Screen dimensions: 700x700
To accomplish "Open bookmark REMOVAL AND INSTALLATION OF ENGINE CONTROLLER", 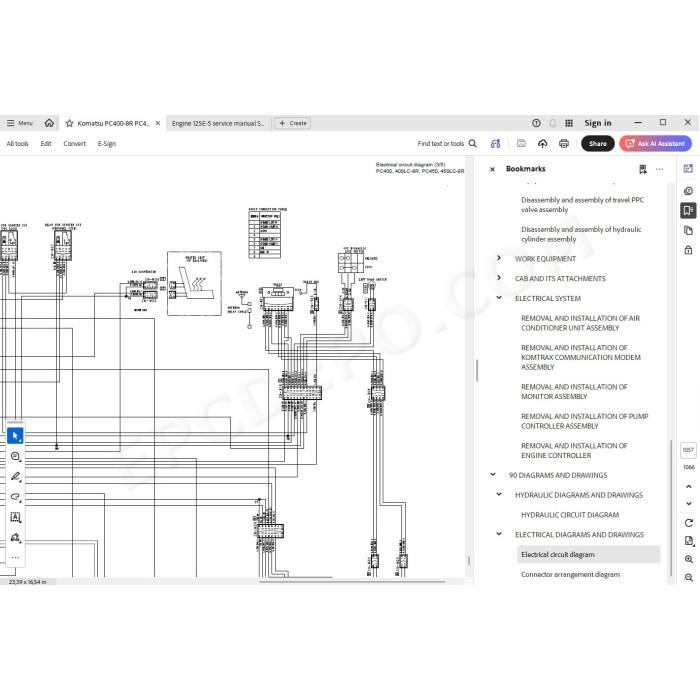I will pyautogui.click(x=574, y=450).
